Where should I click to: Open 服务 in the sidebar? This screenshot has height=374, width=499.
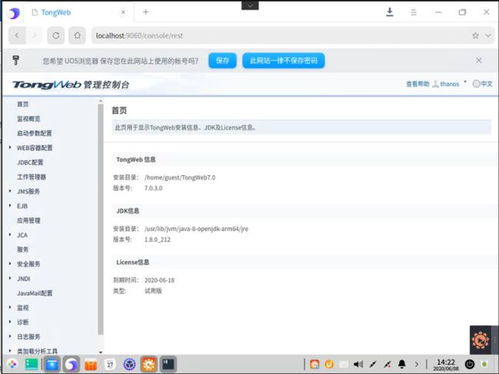23,249
